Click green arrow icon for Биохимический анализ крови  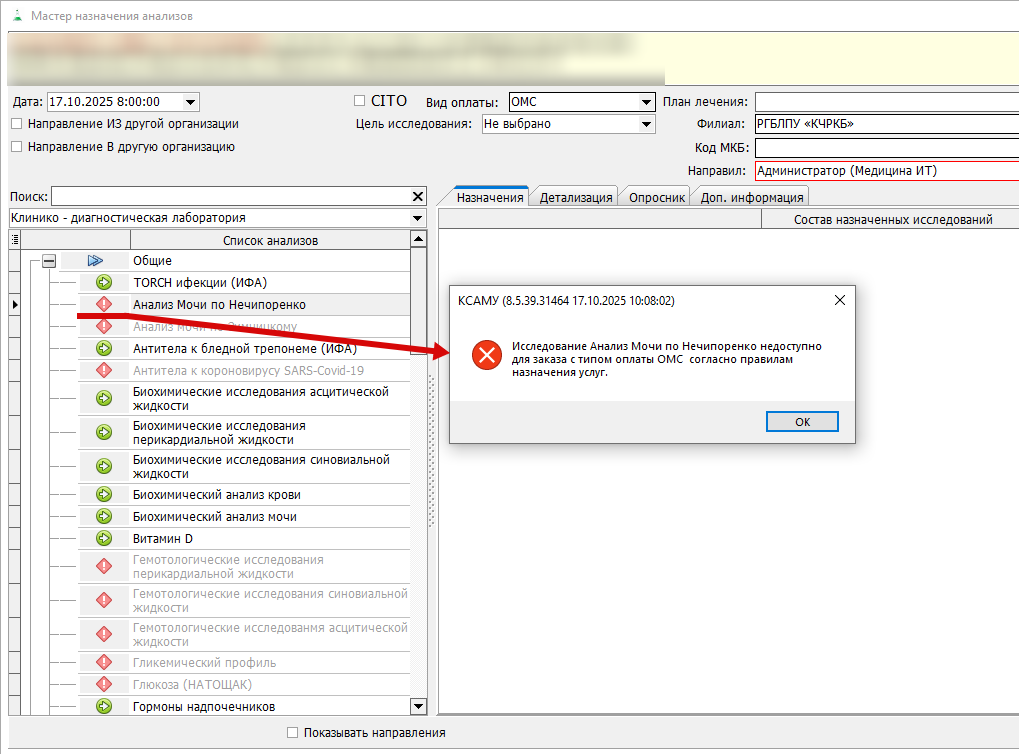tap(103, 494)
